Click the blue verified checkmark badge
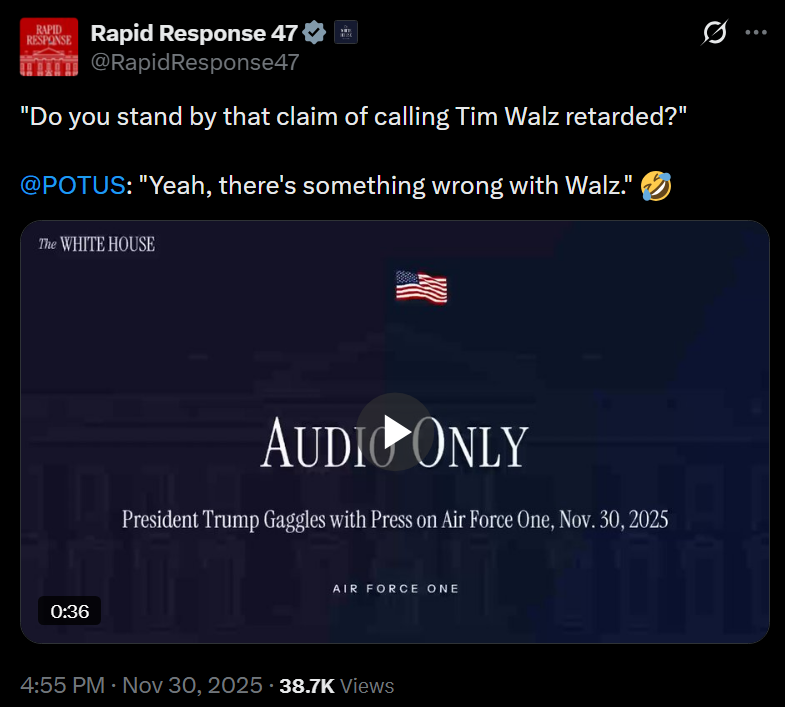The width and height of the screenshot is (785, 707). [x=314, y=33]
